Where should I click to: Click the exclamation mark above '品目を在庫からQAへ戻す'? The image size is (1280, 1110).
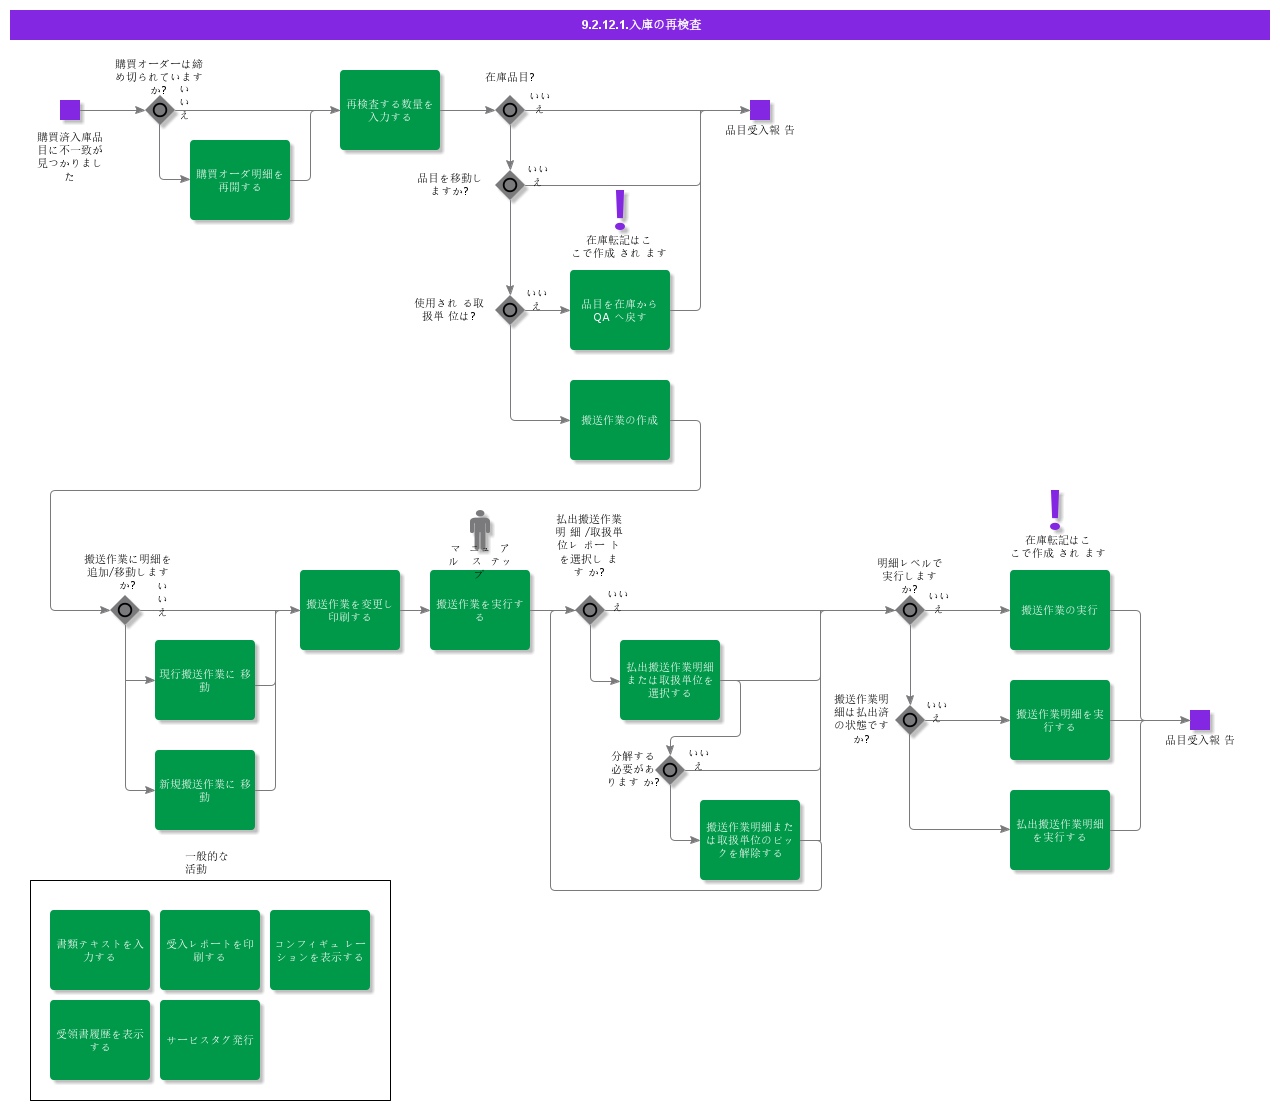coord(620,210)
